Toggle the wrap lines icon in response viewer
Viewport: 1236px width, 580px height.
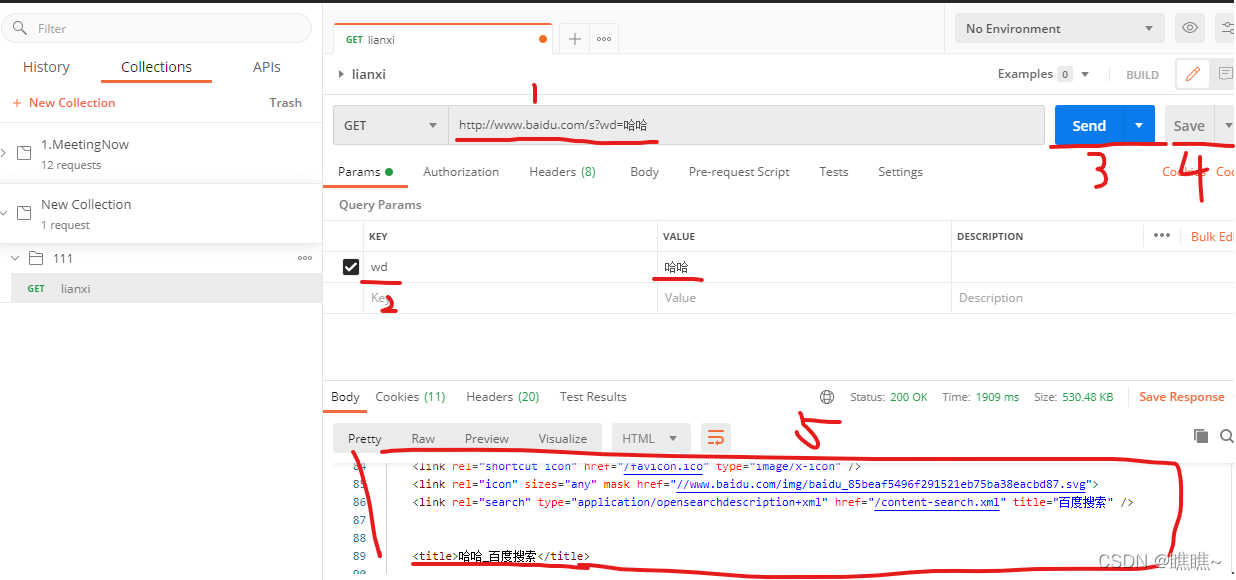click(x=715, y=438)
